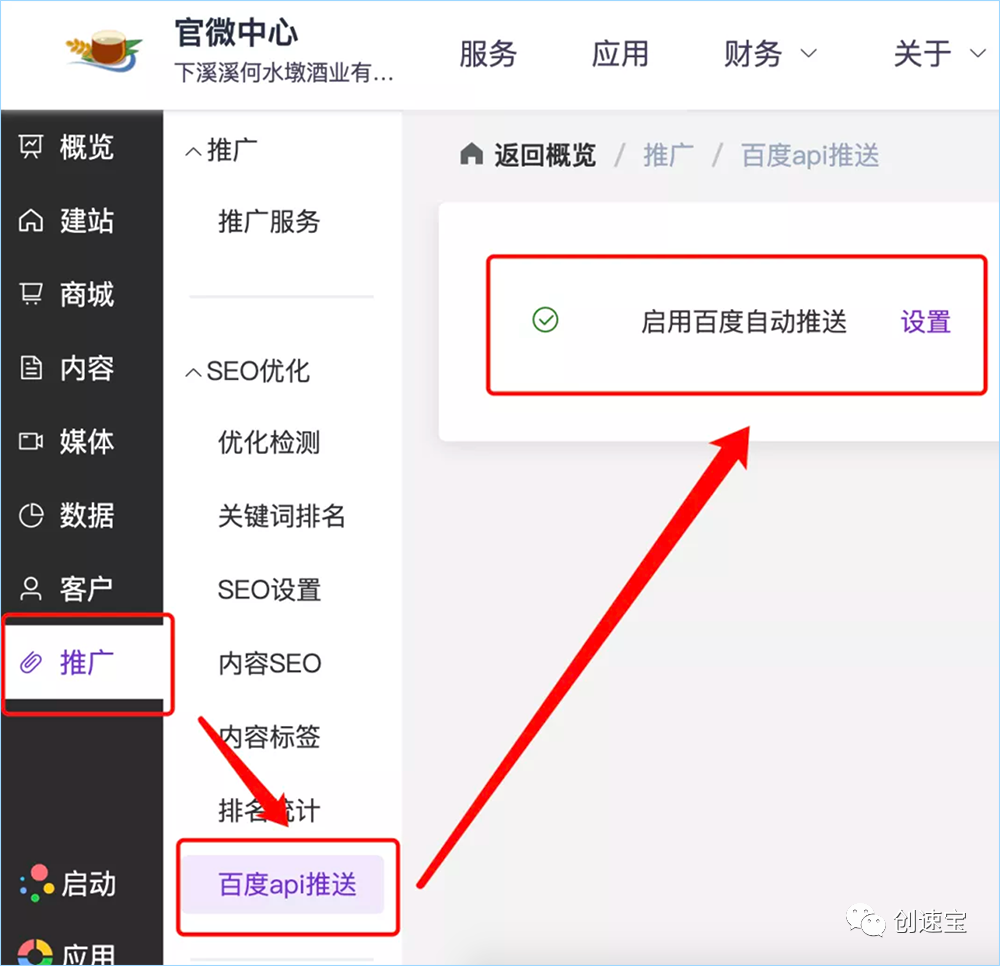Screen dimensions: 1000x966
Task: Click the 推广 paperclip icon
Action: click(x=31, y=663)
